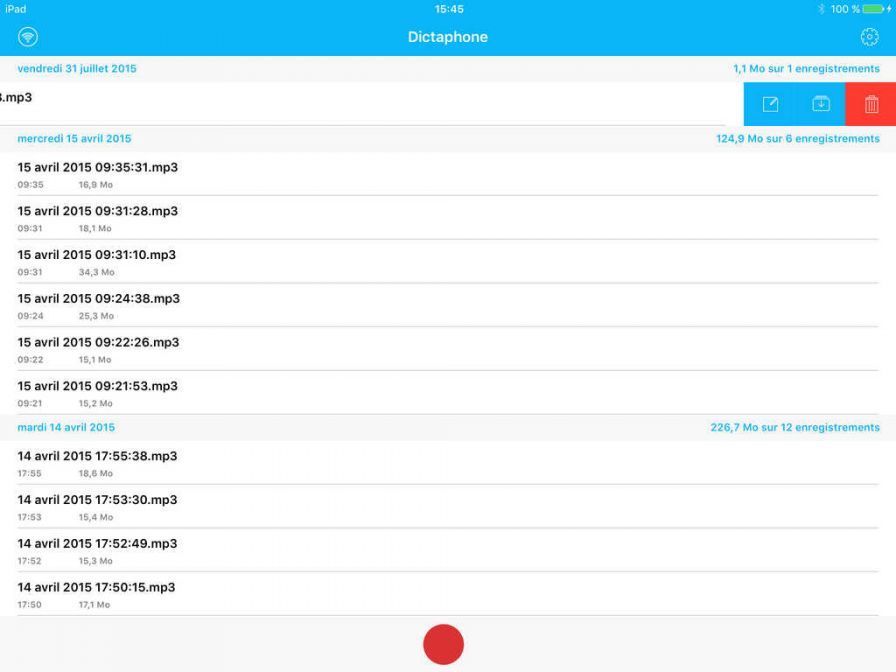Start recording with the red circle button
The height and width of the screenshot is (672, 896).
(x=443, y=644)
